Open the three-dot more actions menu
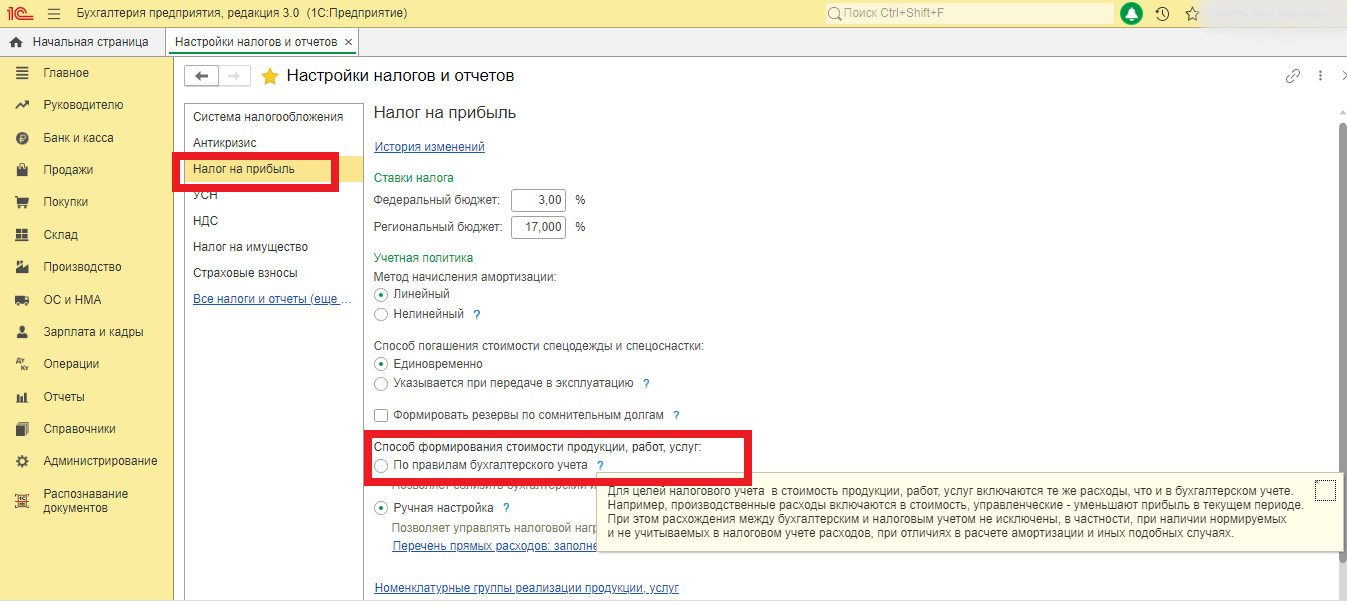Viewport: 1347px width, 607px height. (1320, 76)
